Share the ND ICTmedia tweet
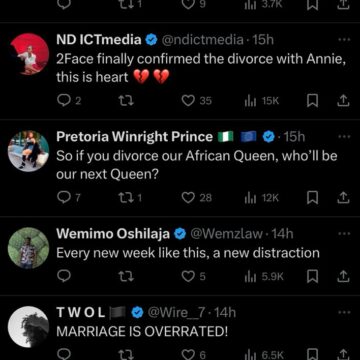 (x=343, y=101)
